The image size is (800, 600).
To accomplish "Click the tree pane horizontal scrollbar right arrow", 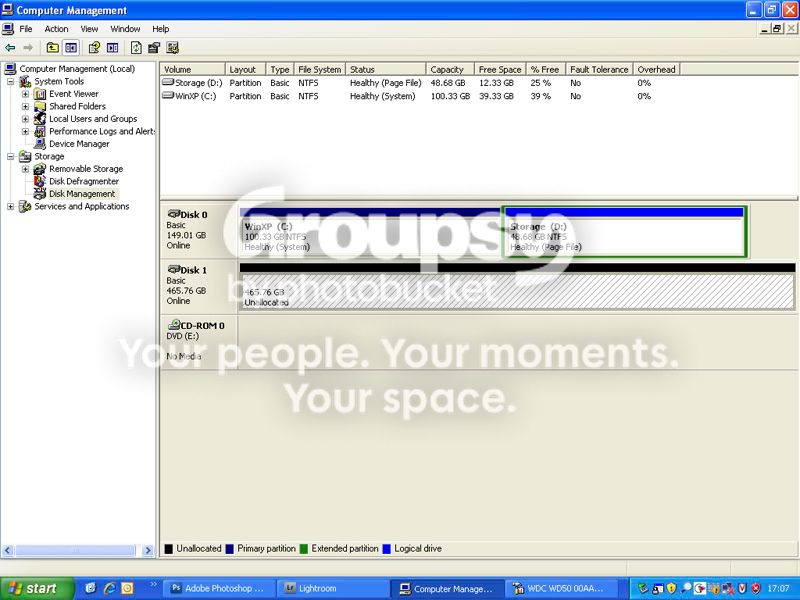I will (x=148, y=550).
